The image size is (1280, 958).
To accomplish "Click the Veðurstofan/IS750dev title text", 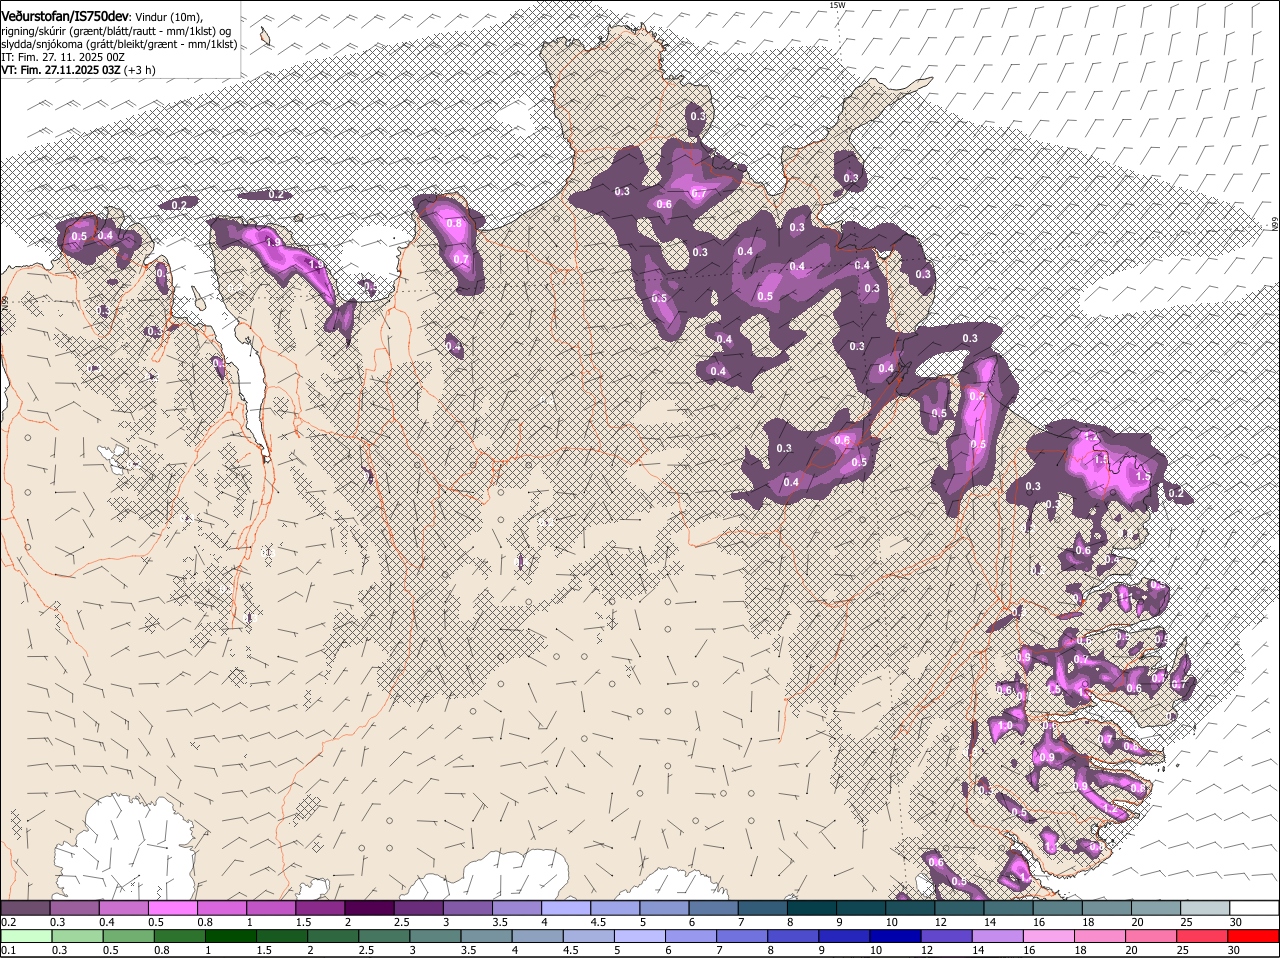I will pos(65,17).
